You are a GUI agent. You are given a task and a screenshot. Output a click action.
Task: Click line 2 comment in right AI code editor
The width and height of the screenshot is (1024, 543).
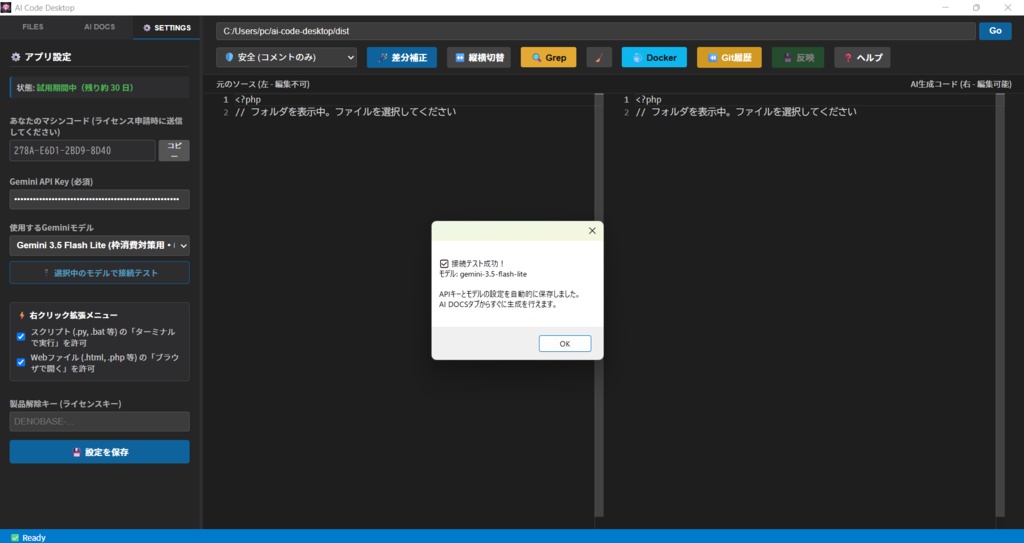point(746,112)
